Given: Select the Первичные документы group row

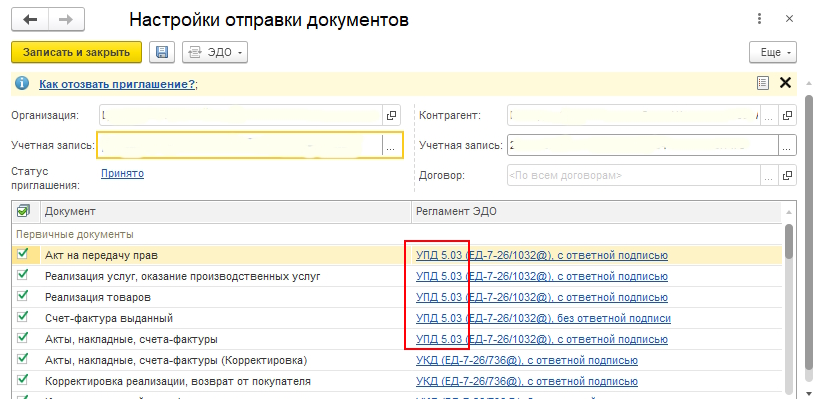Looking at the screenshot, I should point(397,234).
